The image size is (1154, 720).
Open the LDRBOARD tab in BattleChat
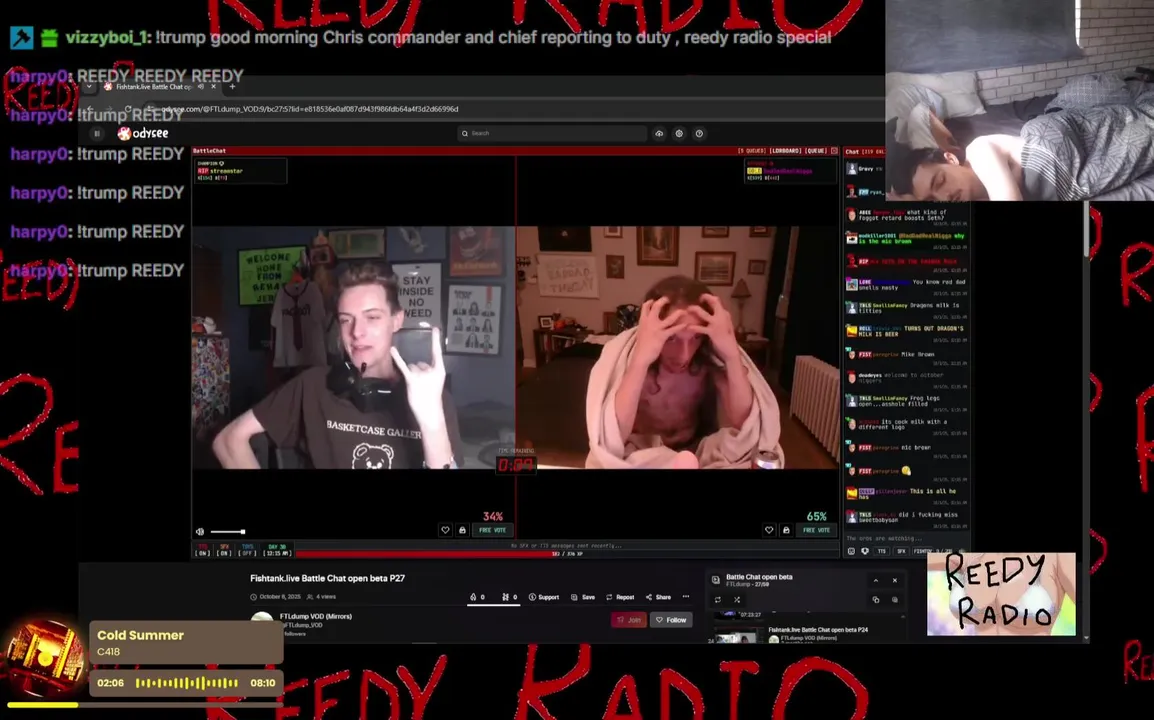pos(785,151)
